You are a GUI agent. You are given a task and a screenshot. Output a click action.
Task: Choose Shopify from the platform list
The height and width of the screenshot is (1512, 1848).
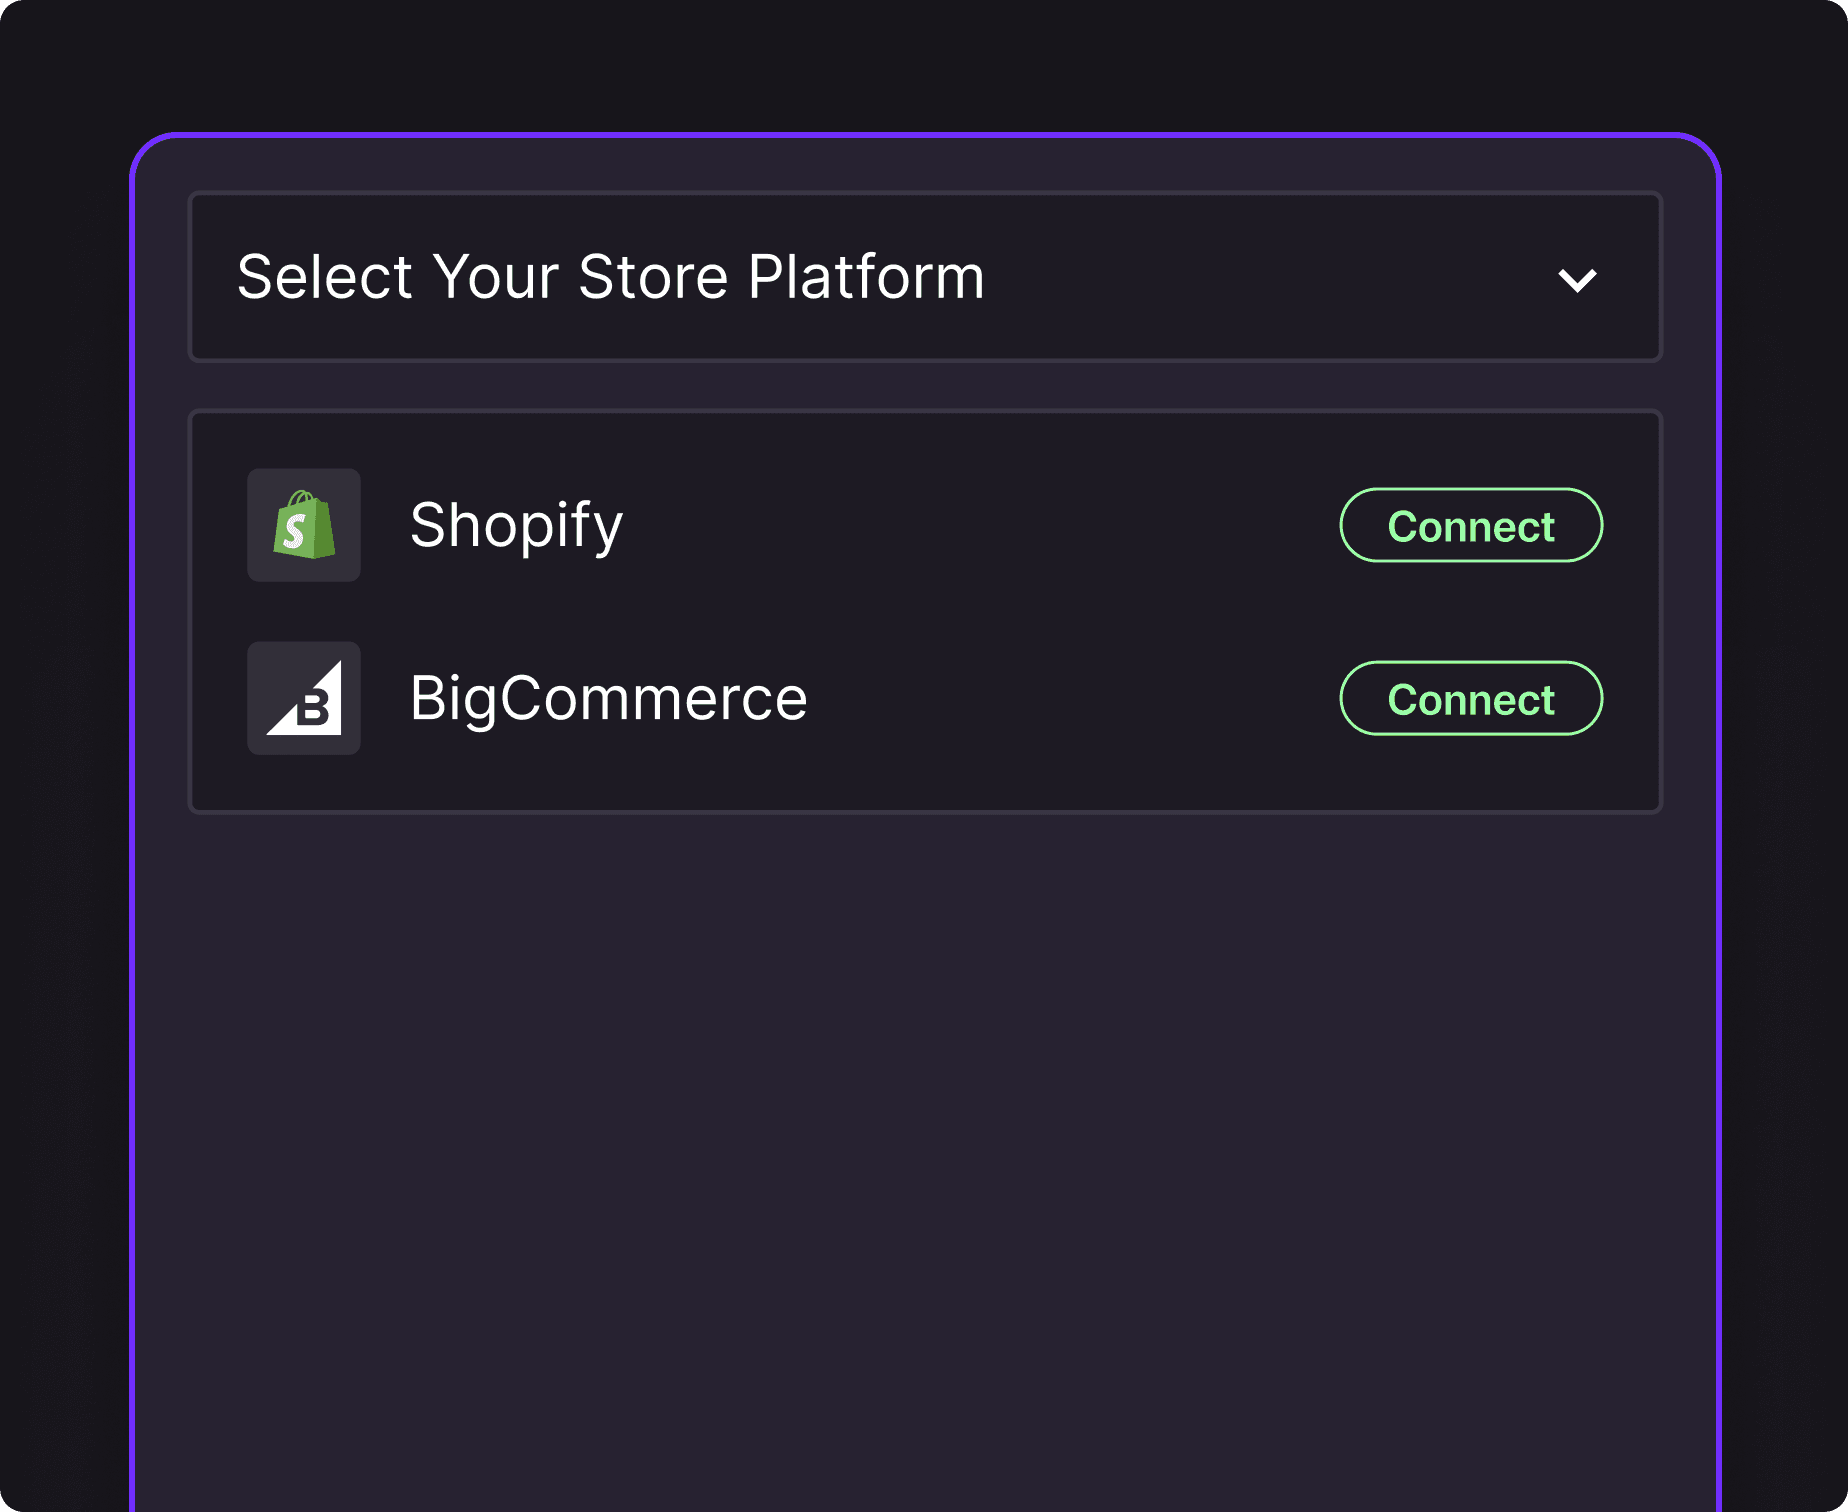(516, 525)
